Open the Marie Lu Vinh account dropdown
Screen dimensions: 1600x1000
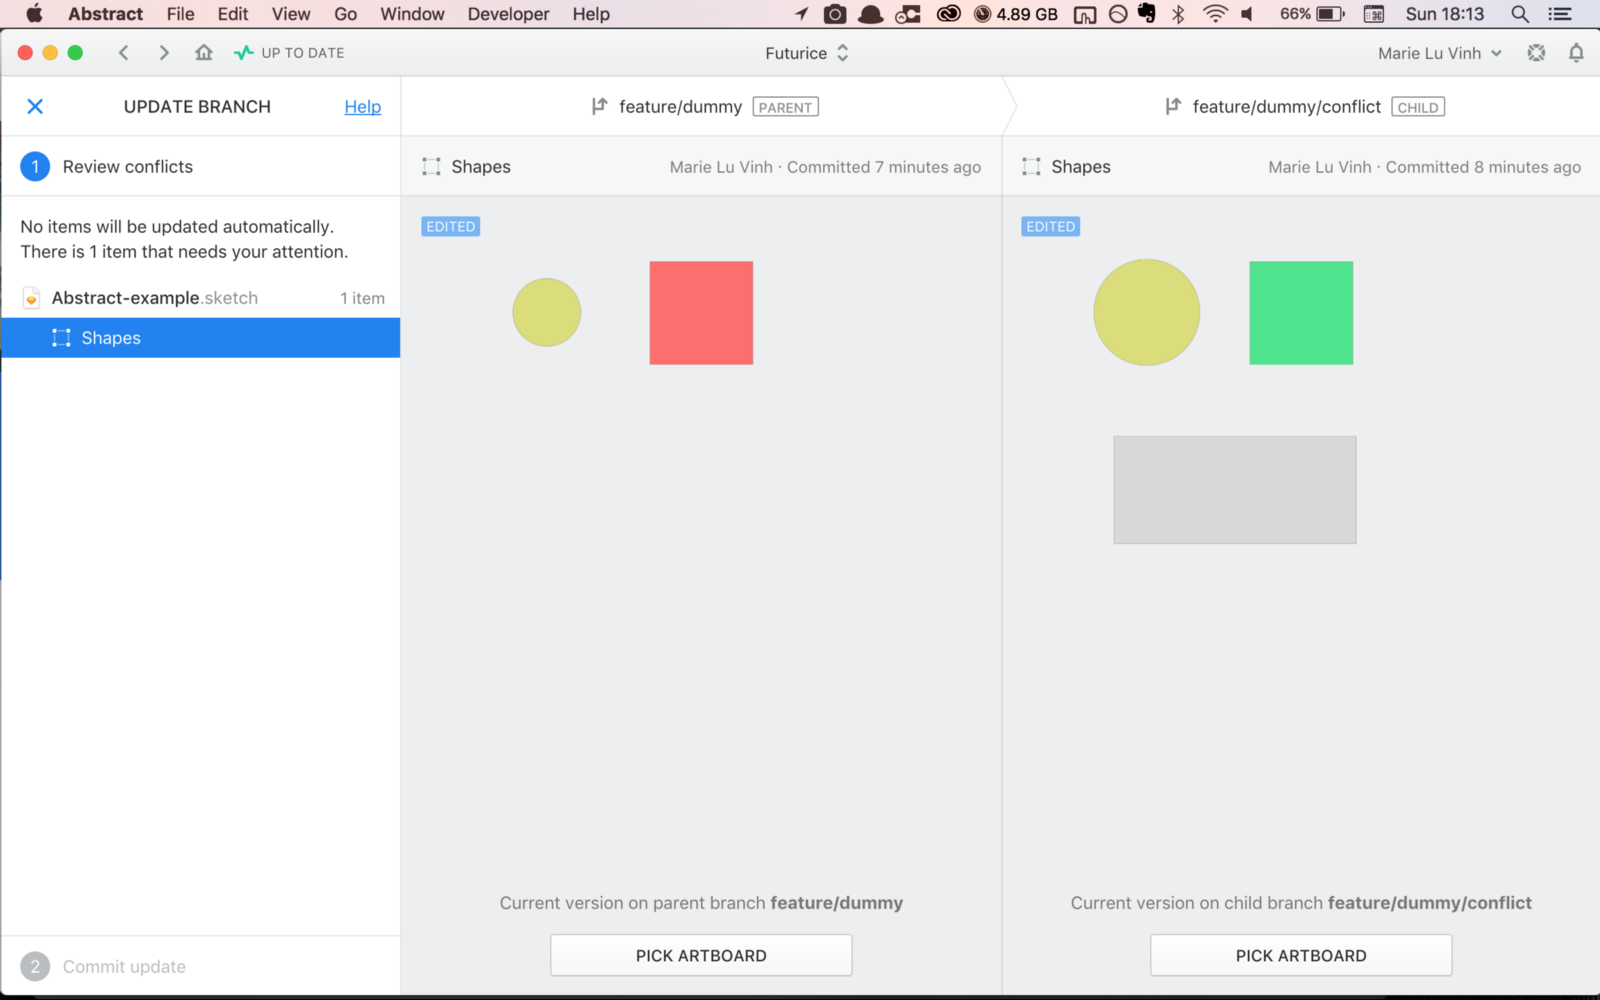(1440, 53)
